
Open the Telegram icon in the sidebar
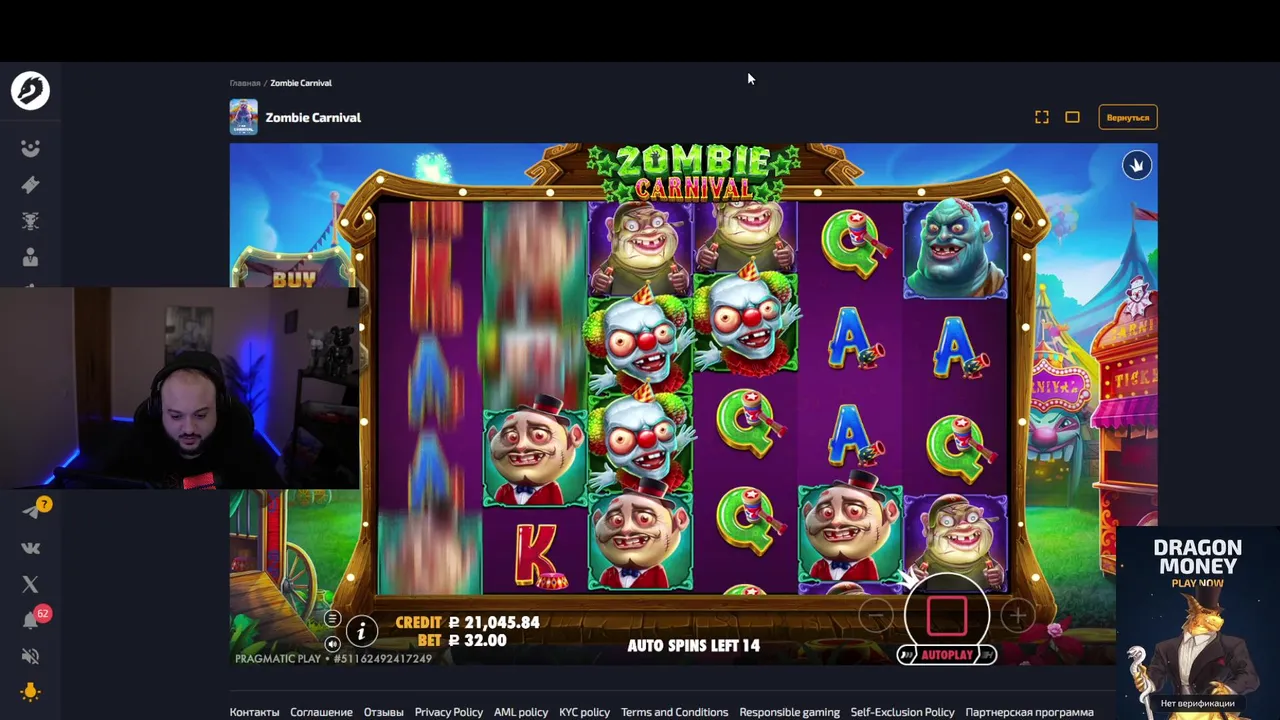coord(30,511)
